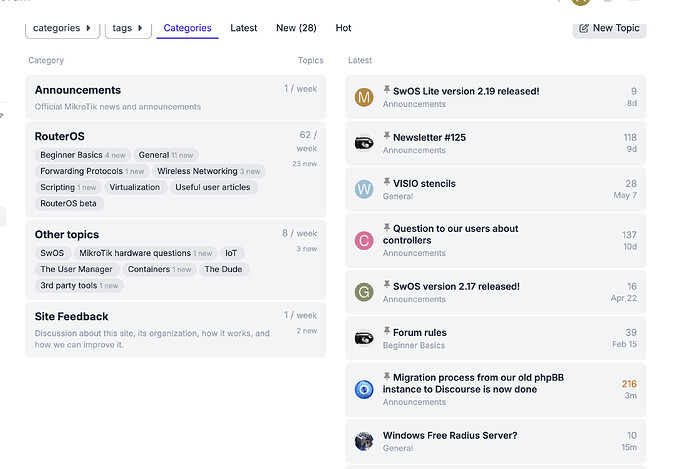Click 137 reply count on controllers question
The width and height of the screenshot is (690, 469).
pos(629,235)
